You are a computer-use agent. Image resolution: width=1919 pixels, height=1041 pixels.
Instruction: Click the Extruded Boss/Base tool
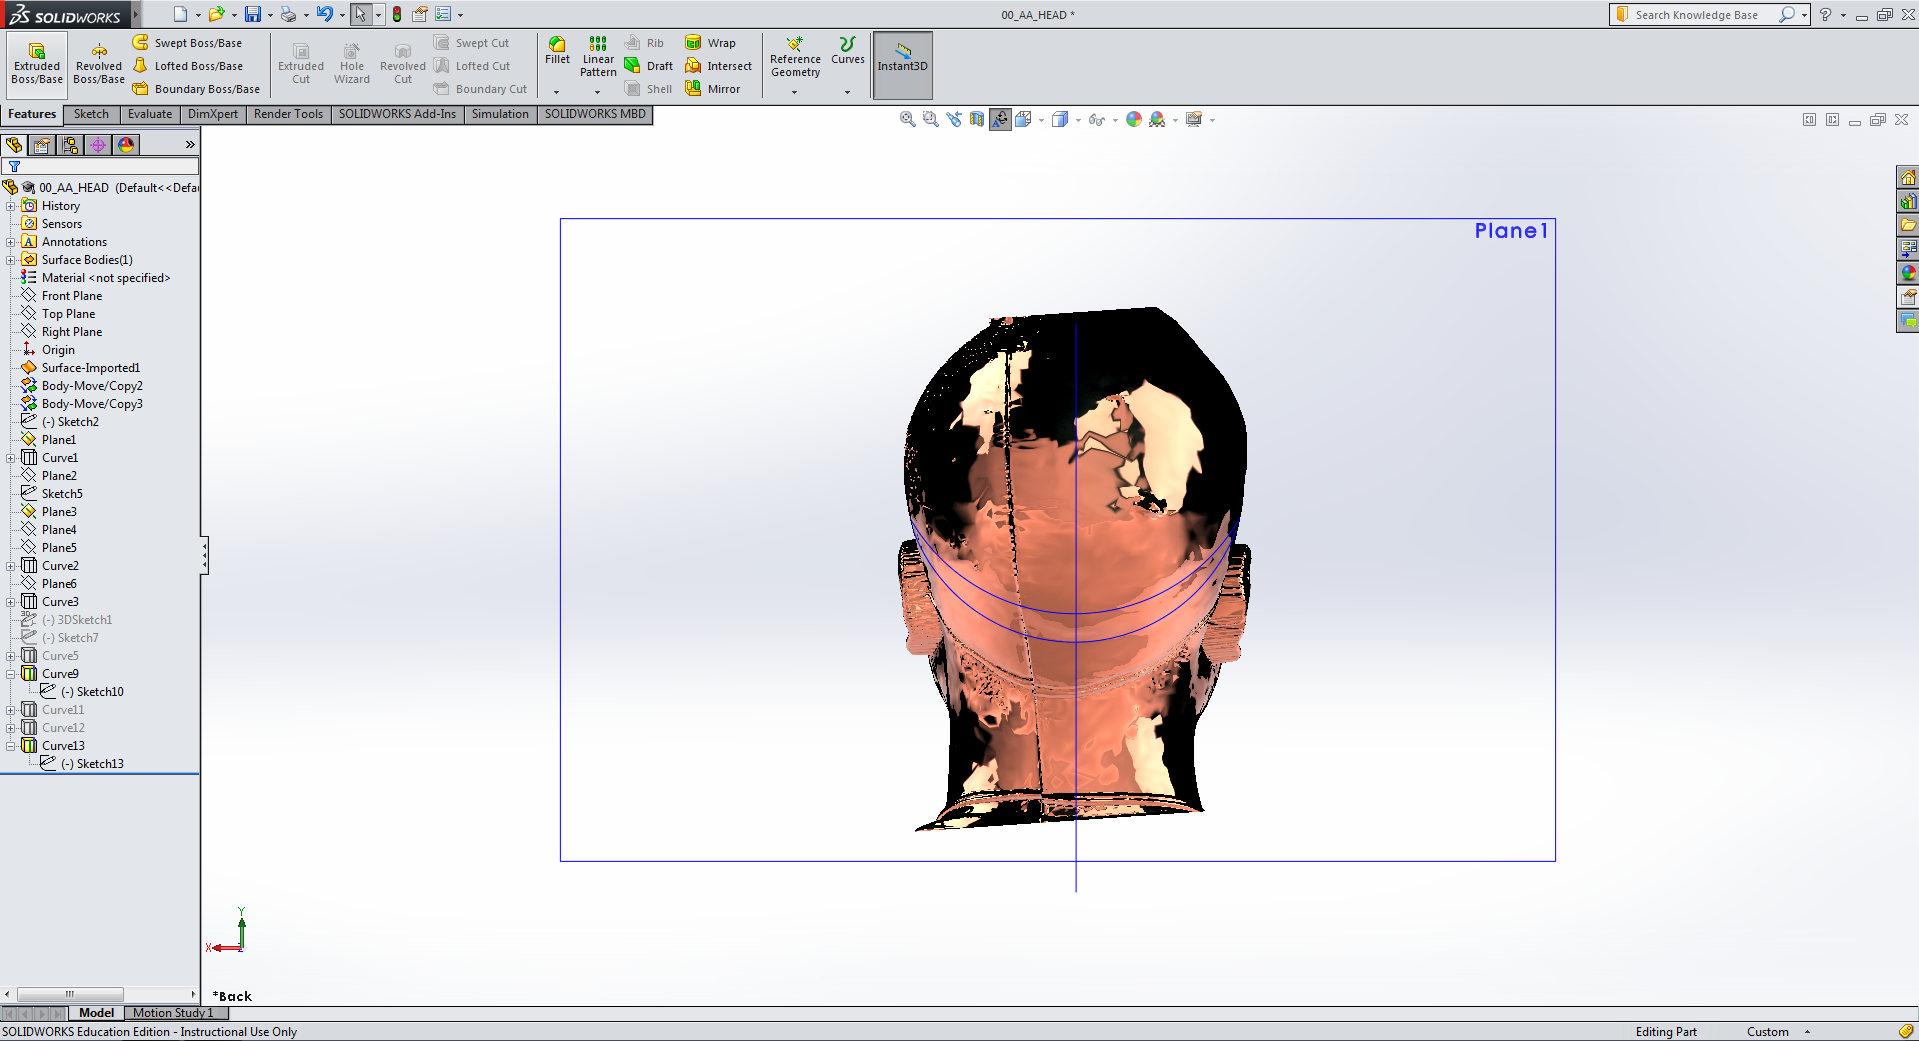(x=37, y=65)
